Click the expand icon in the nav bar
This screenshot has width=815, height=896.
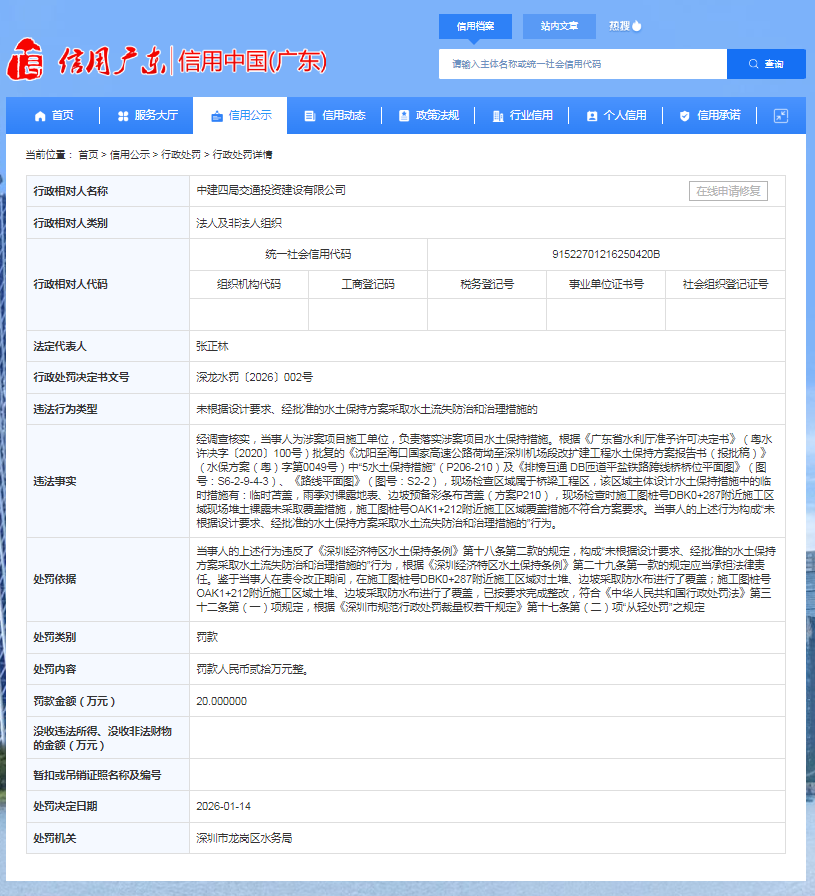click(x=781, y=115)
